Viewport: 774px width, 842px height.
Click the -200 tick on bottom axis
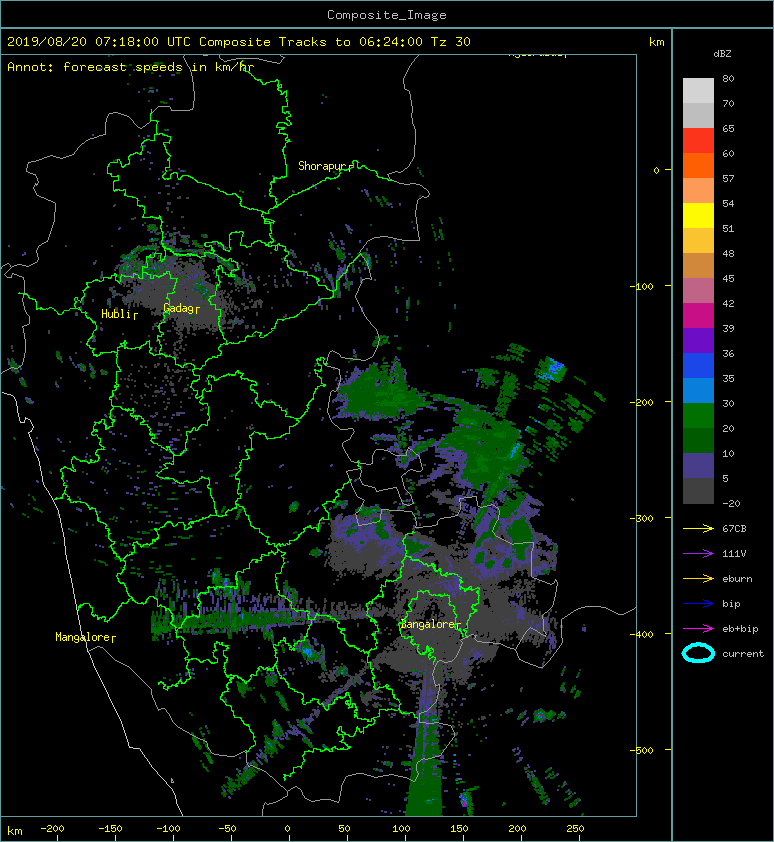point(52,829)
